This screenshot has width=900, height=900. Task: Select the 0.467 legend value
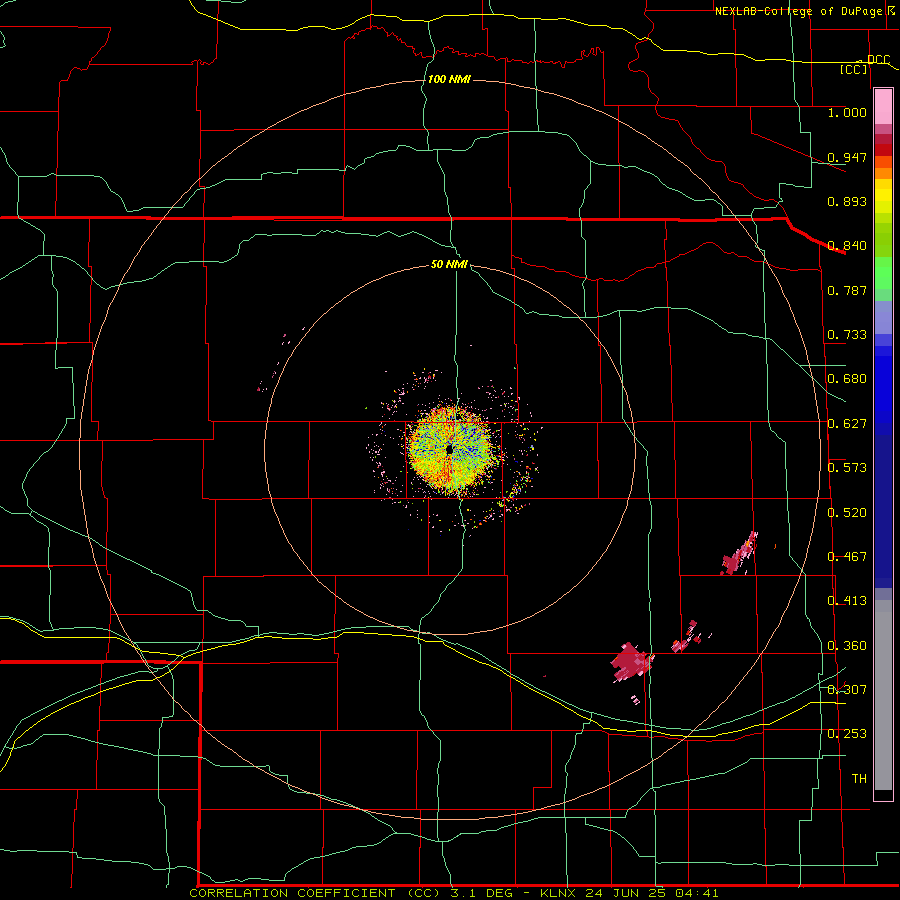point(847,557)
